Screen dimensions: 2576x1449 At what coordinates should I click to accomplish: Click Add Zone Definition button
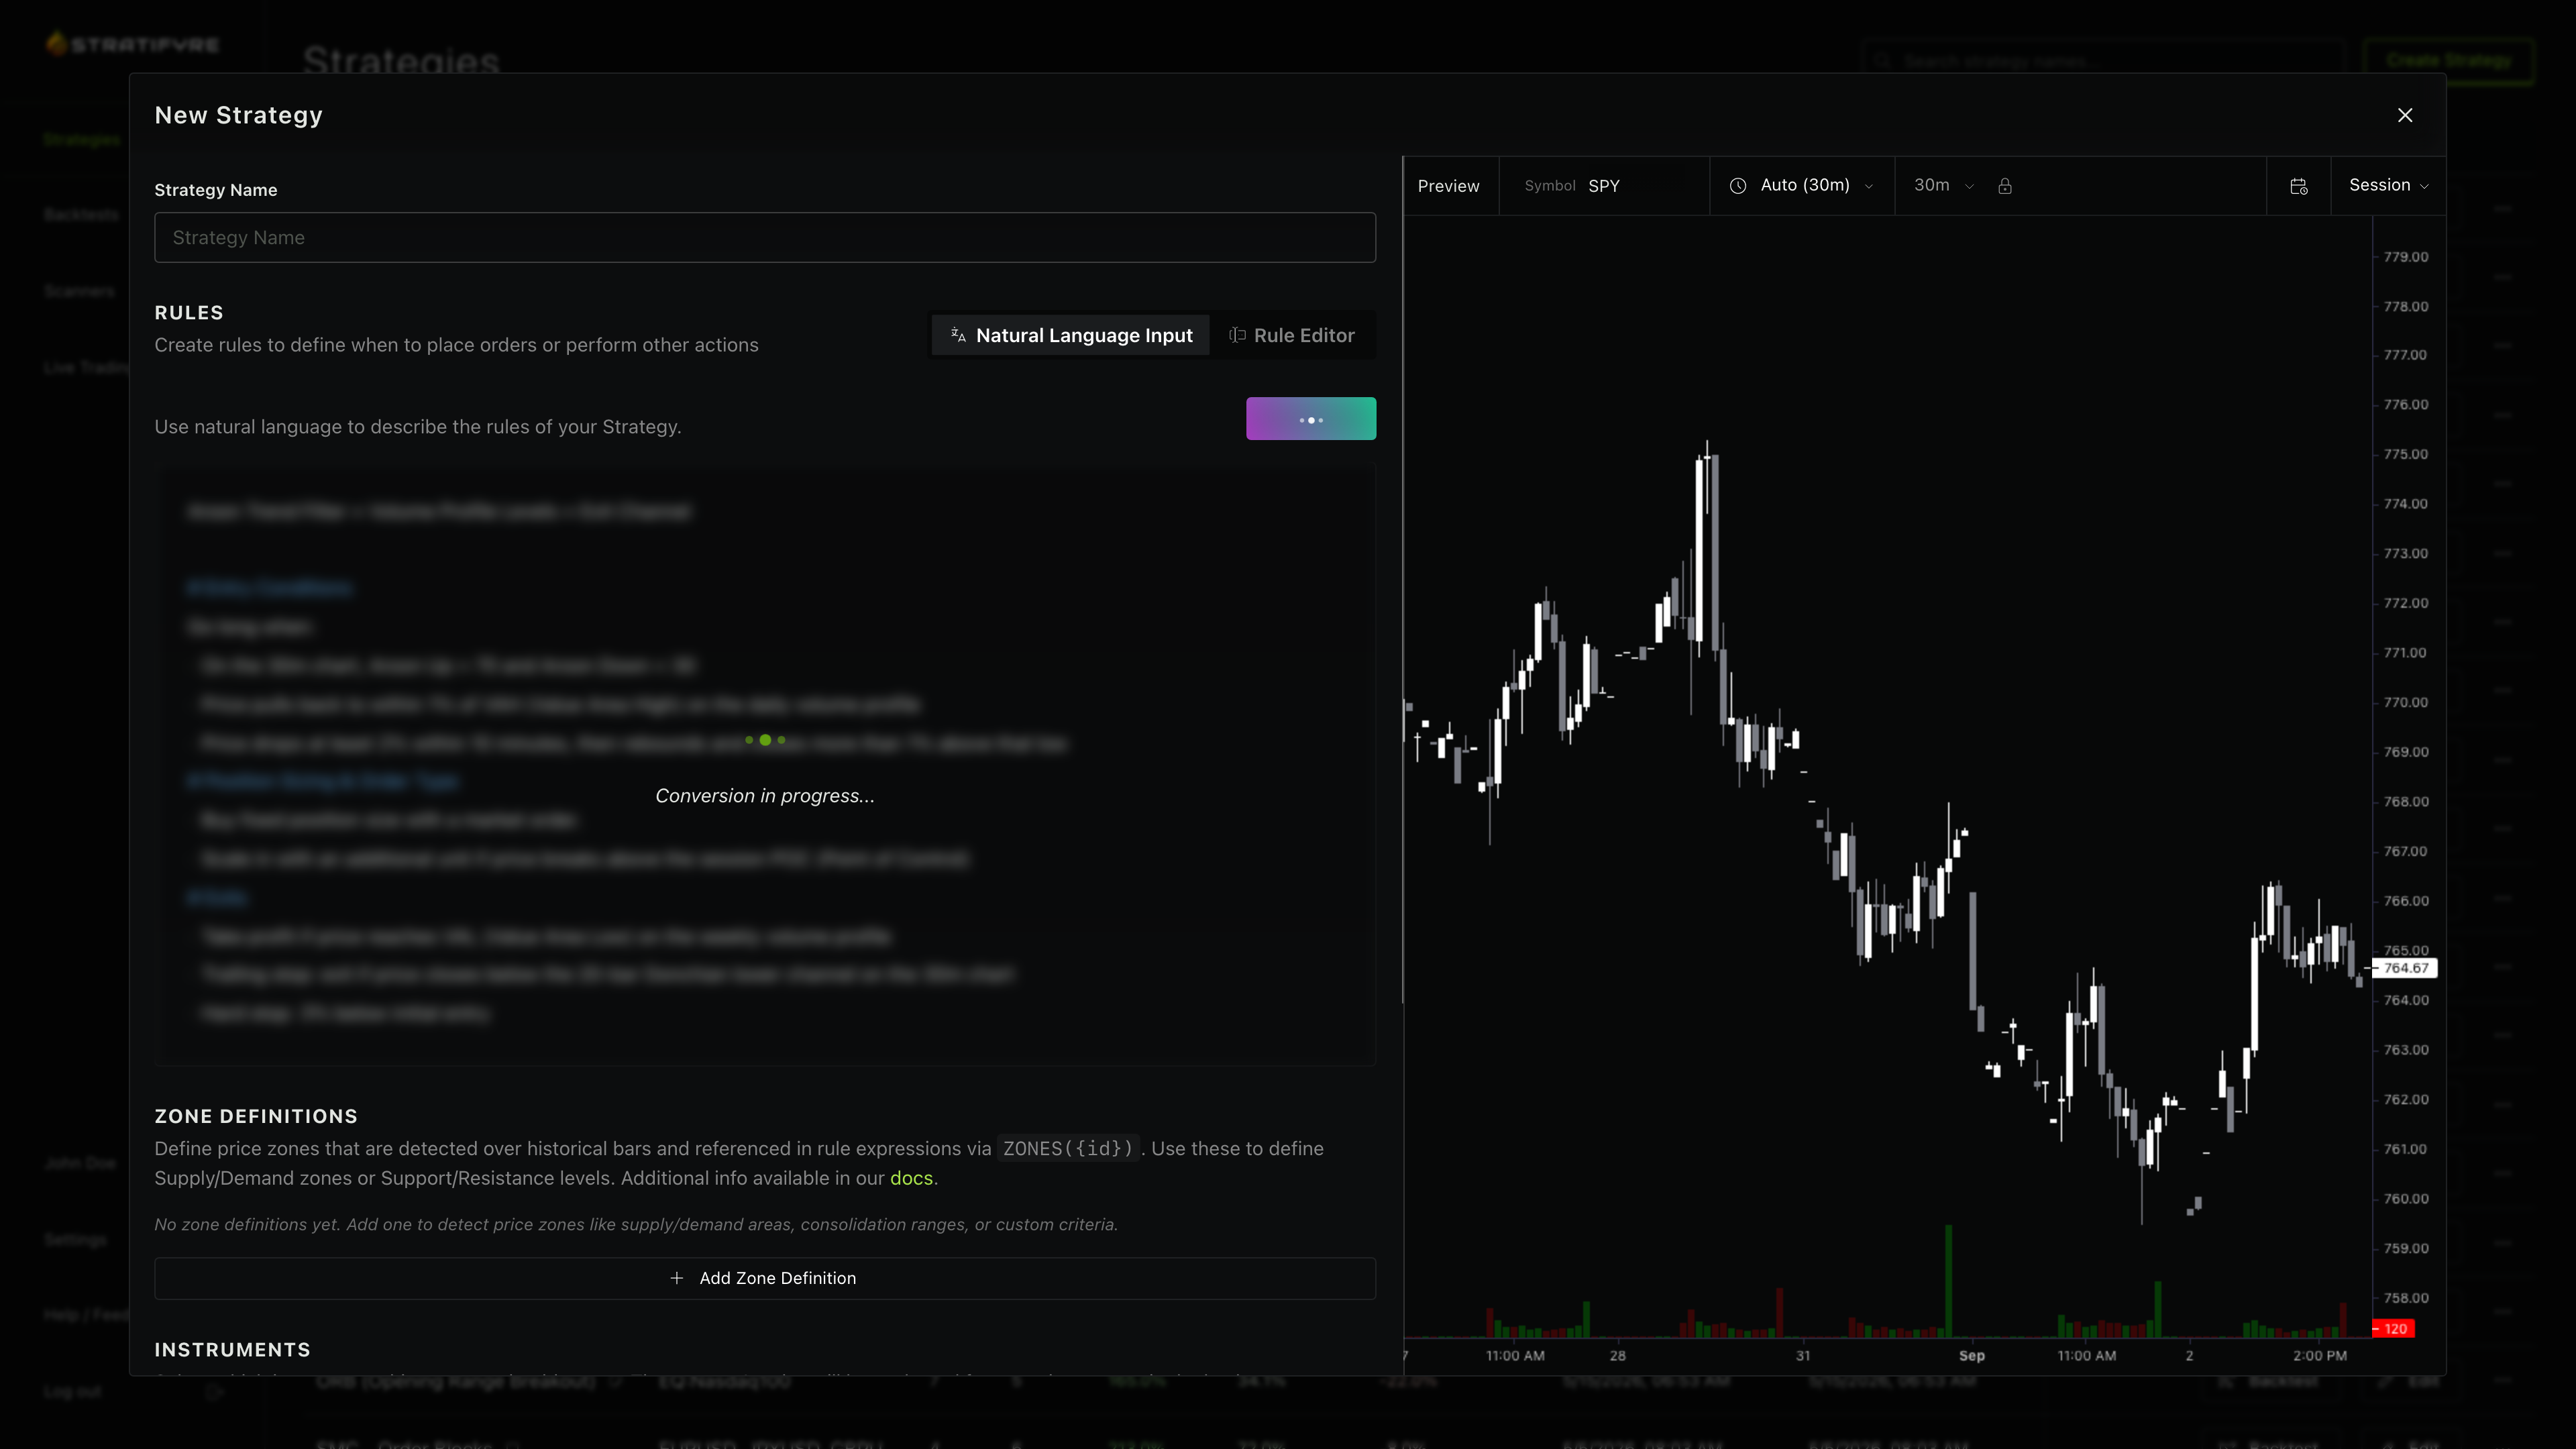765,1278
